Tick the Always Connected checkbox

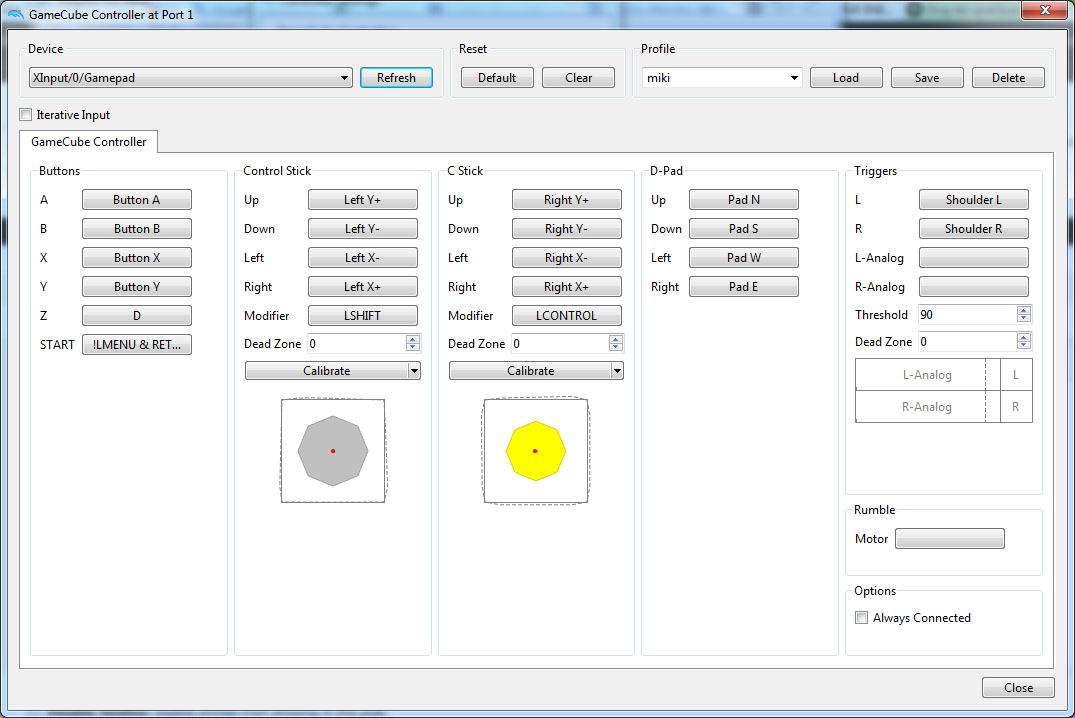pos(862,617)
